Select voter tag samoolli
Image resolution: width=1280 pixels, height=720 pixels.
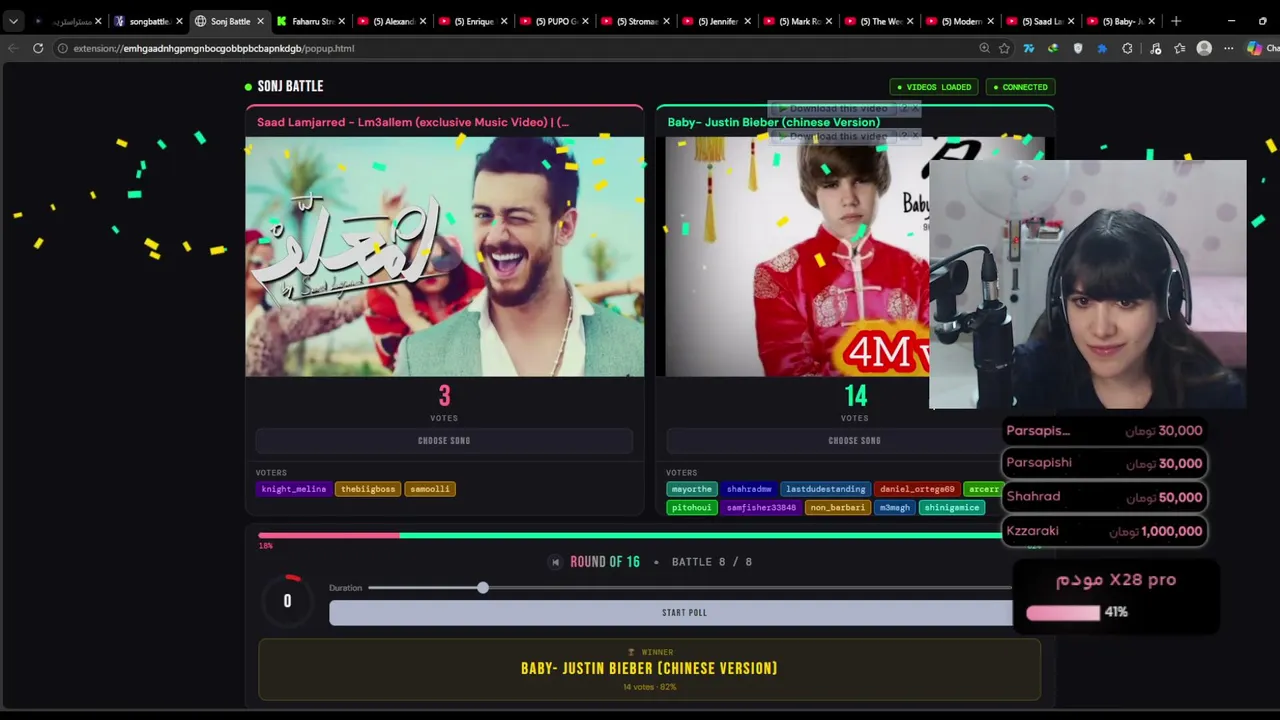(x=430, y=489)
